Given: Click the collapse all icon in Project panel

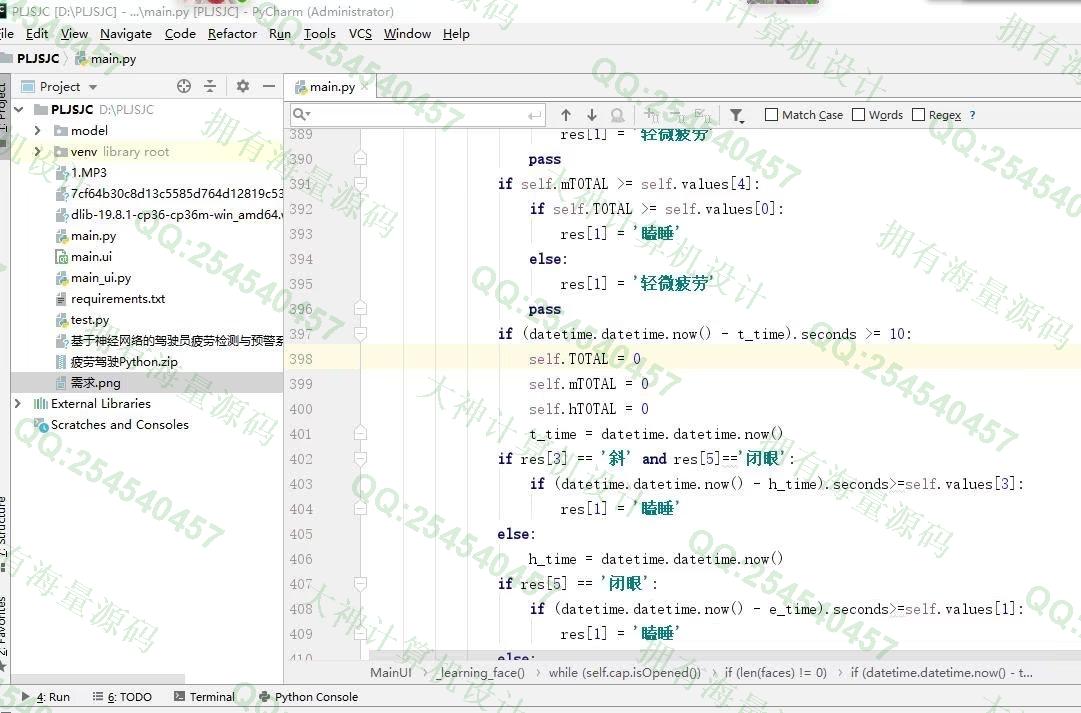Looking at the screenshot, I should [x=210, y=86].
